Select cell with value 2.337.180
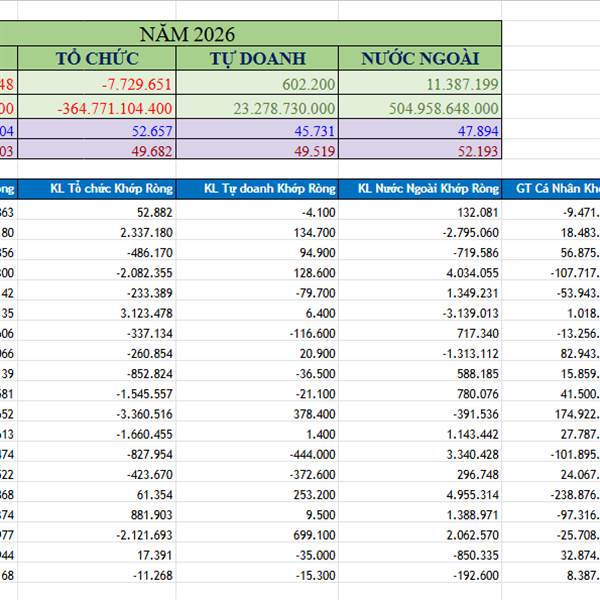 97,232
